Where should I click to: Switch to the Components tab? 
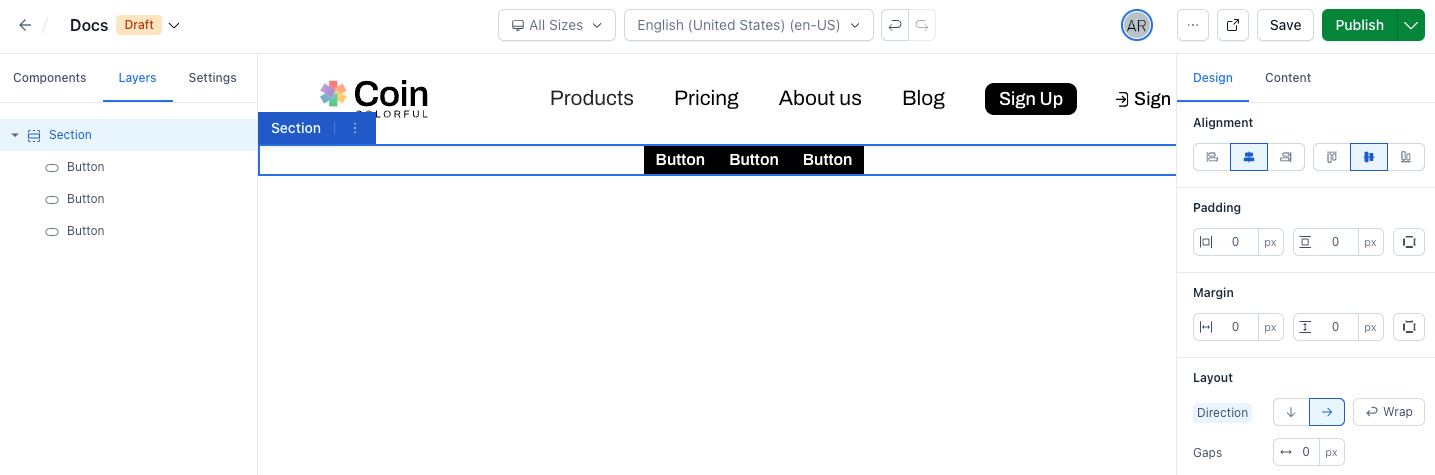(x=50, y=78)
